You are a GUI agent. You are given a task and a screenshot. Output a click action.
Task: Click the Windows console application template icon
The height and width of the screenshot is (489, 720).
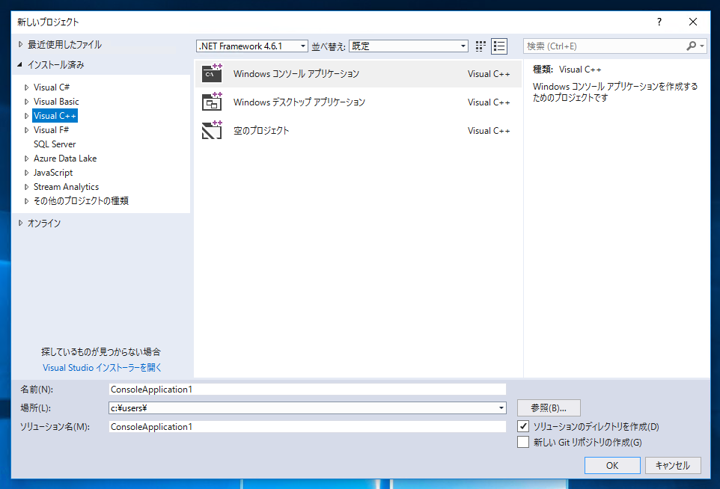212,73
